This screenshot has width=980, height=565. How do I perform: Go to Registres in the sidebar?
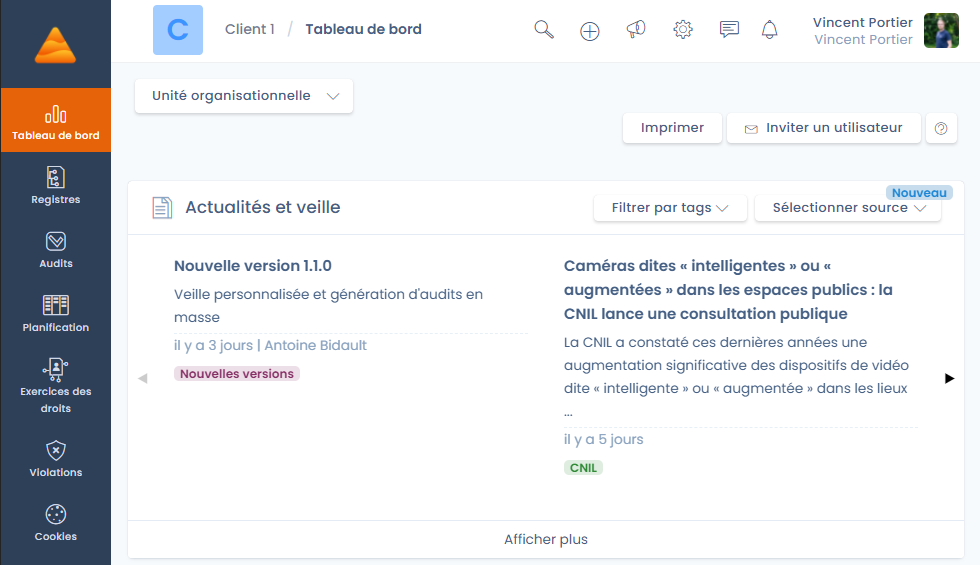tap(55, 186)
